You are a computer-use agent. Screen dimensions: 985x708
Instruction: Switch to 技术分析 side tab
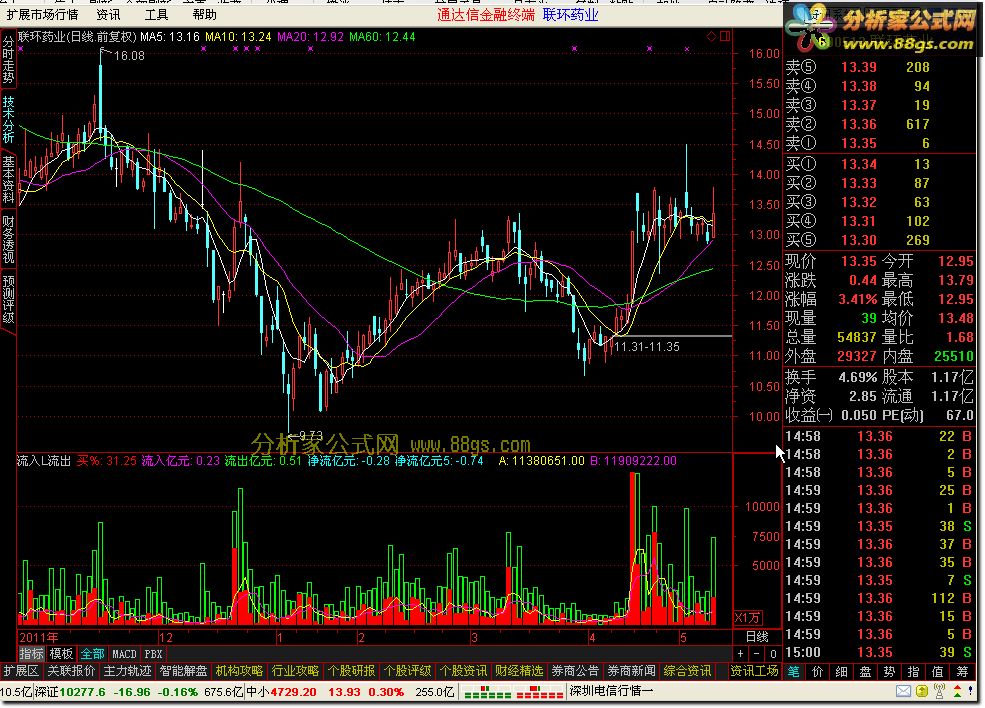(8, 119)
